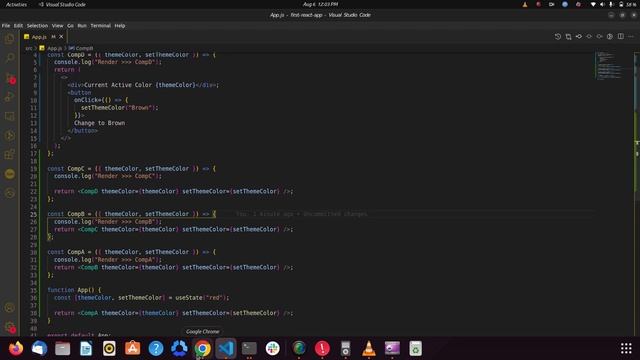Click the VLC cone tray icon in top bar

point(525,4)
